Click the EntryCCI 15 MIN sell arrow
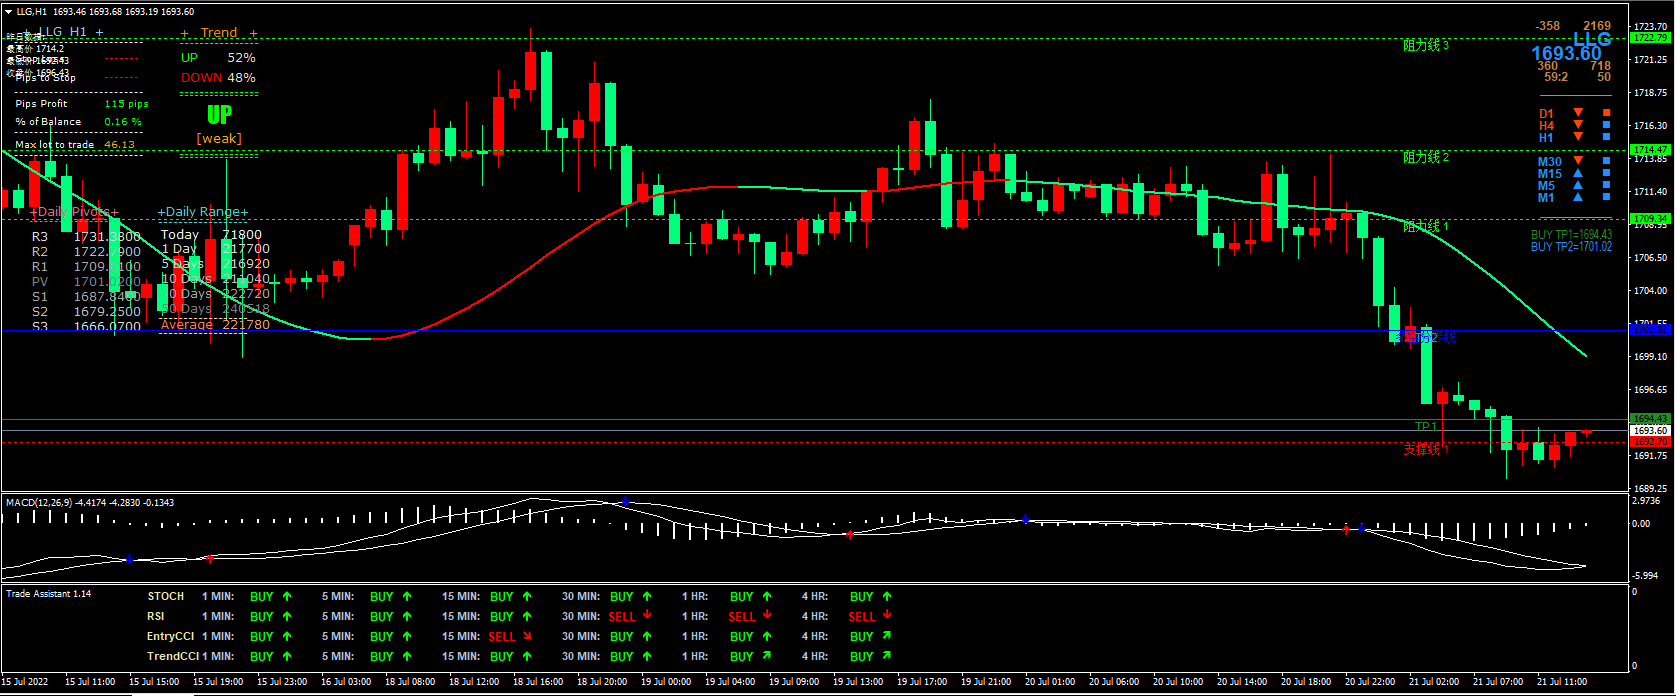The height and width of the screenshot is (696, 1676). pos(527,636)
